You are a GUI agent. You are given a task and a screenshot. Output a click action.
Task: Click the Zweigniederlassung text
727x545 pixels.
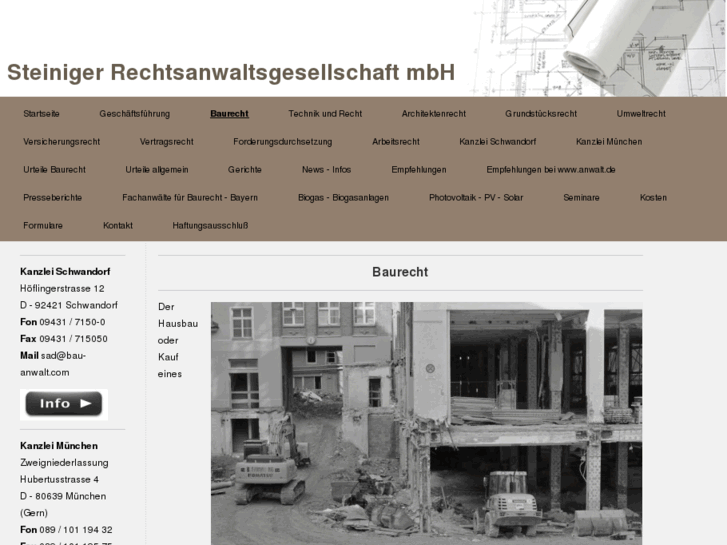[x=64, y=462]
